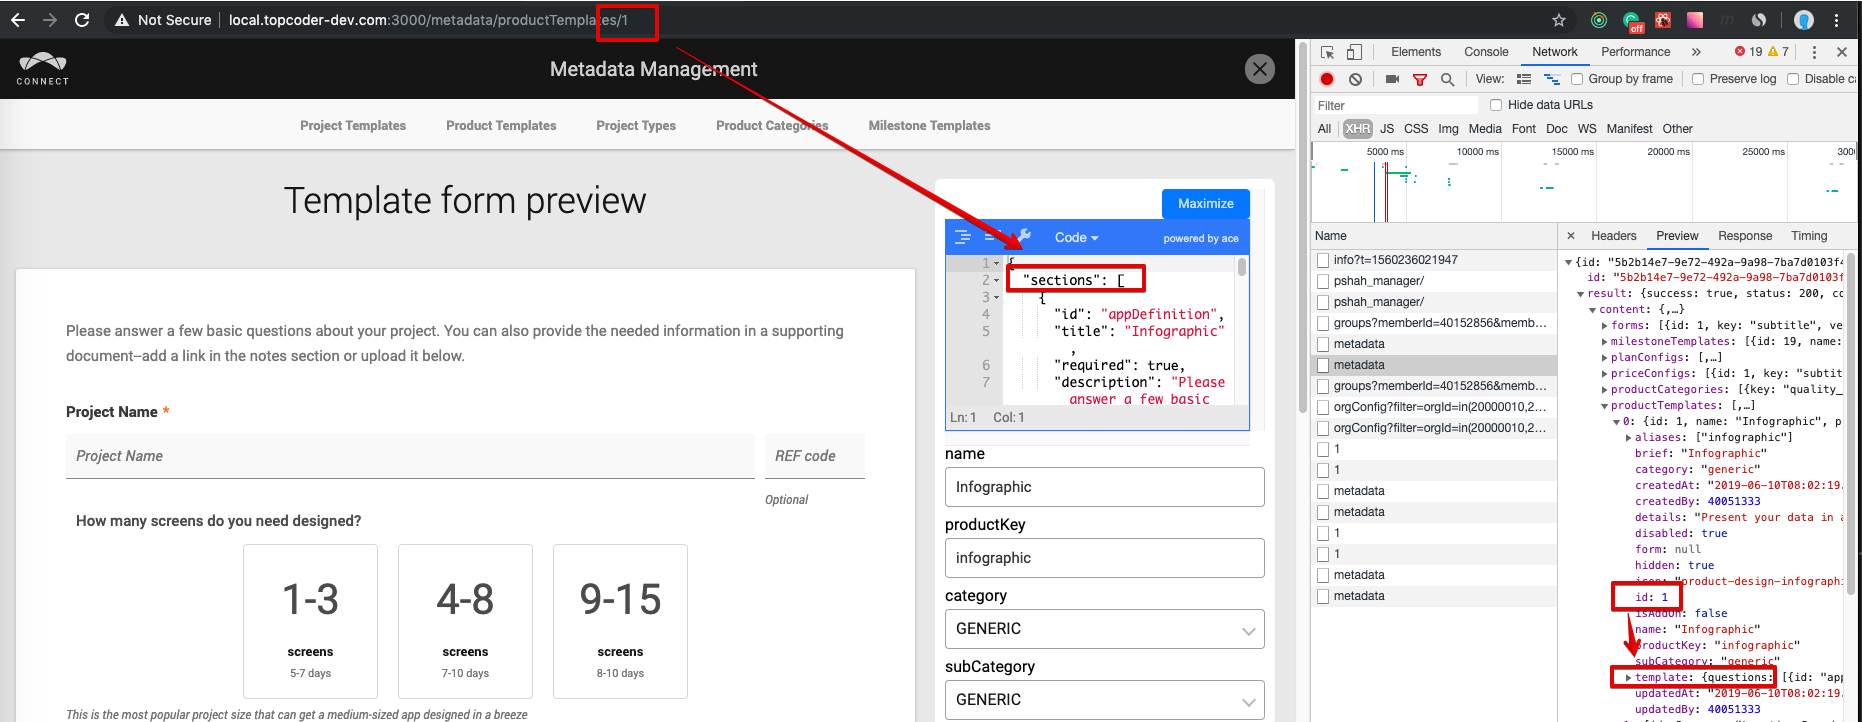Viewport: 1862px width, 722px height.
Task: Filter requests by All types
Action: [1324, 129]
